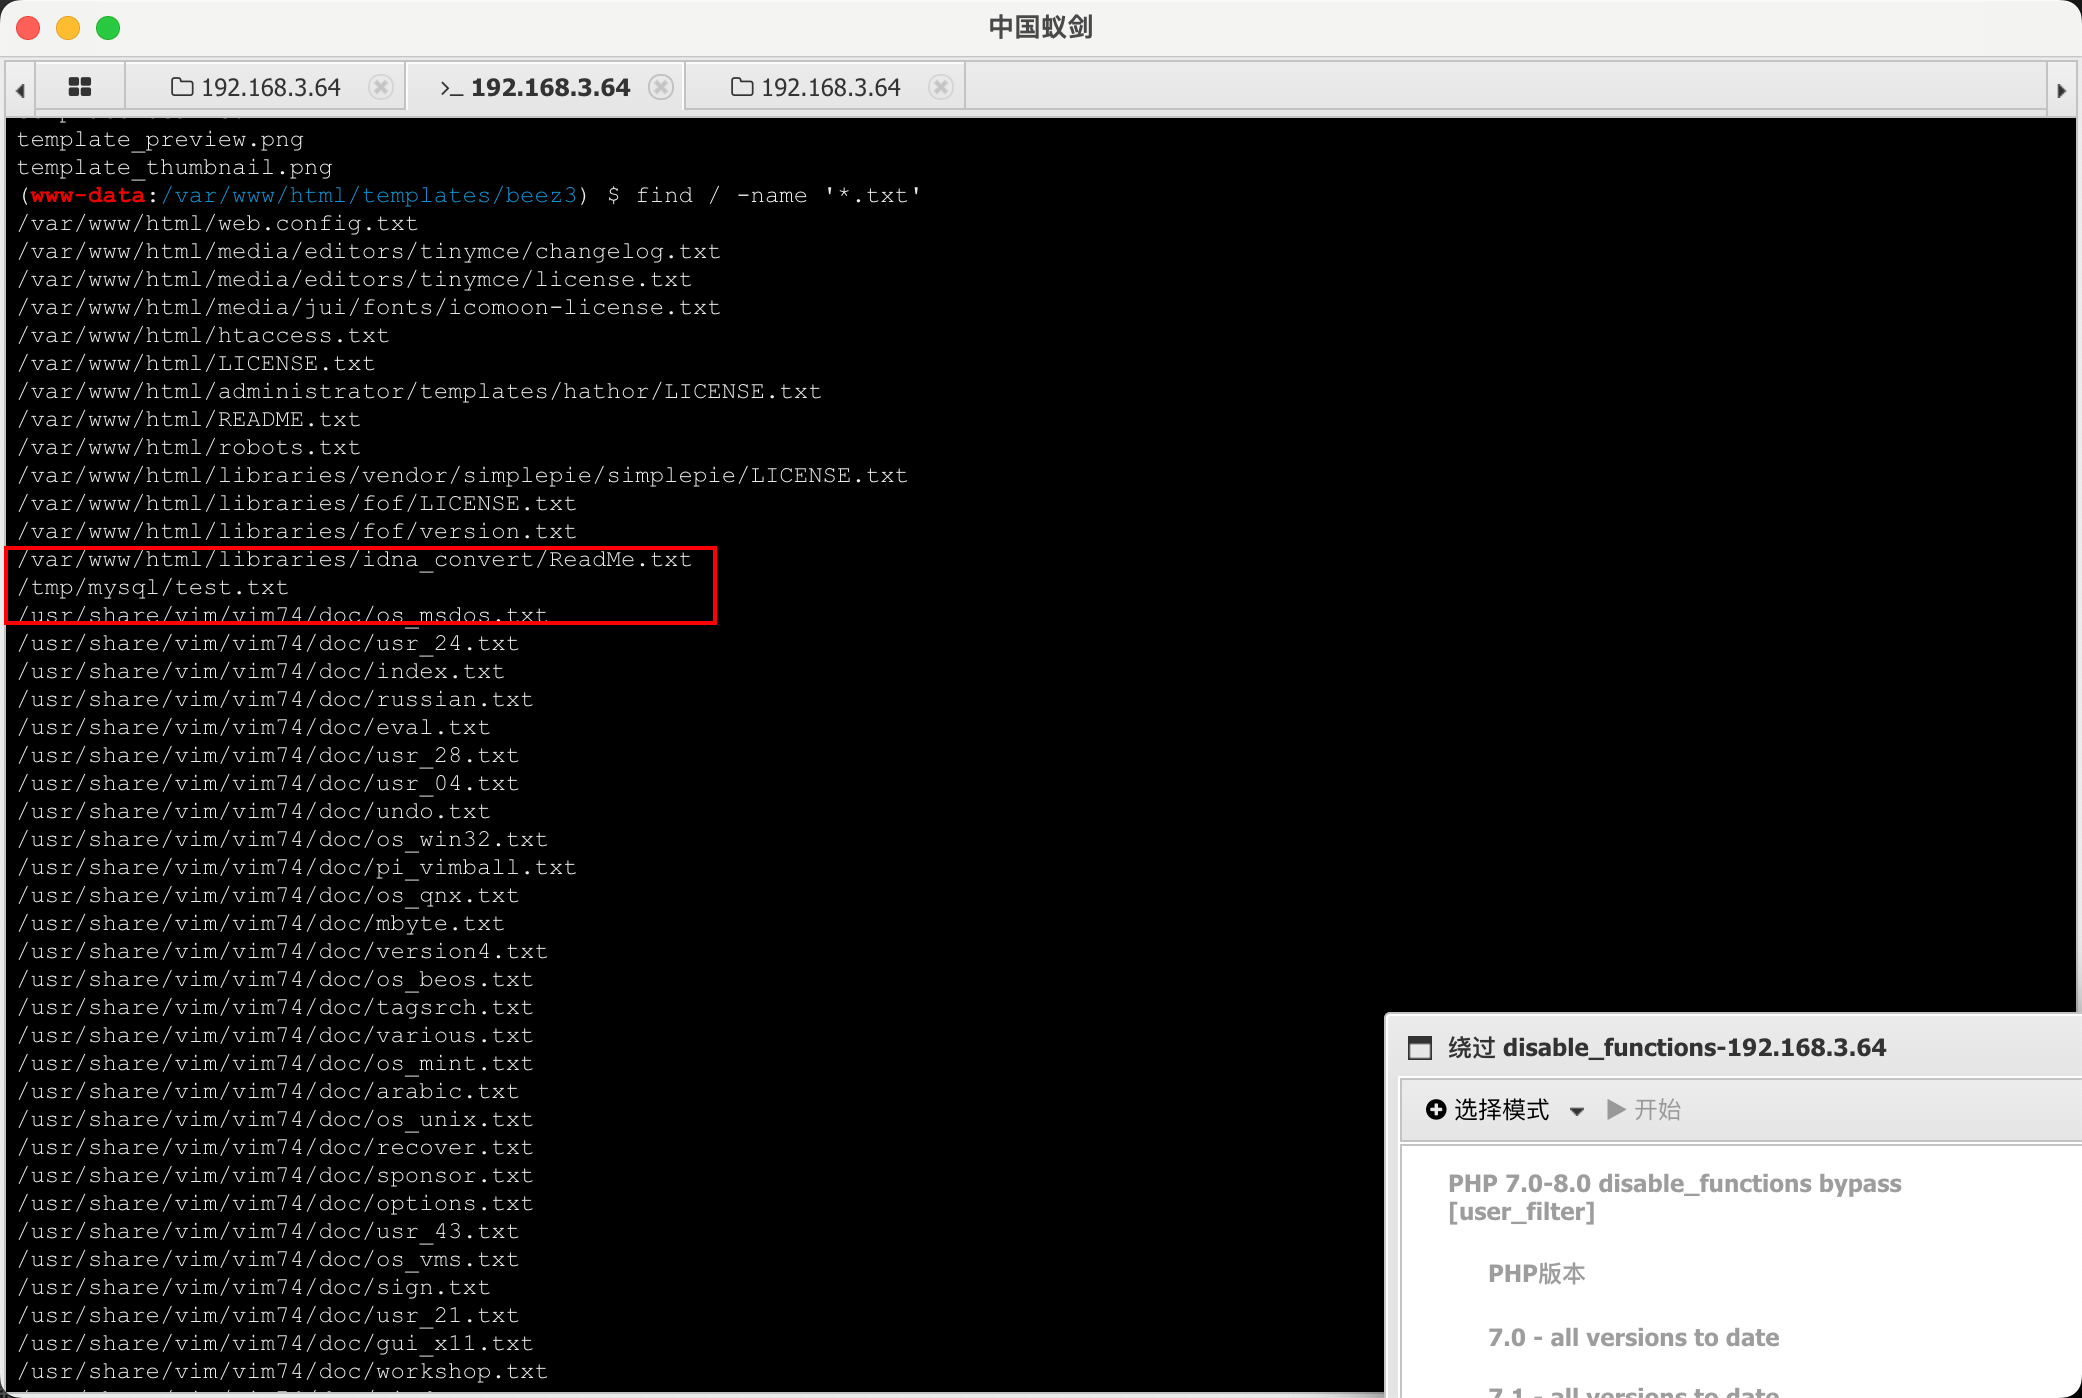The image size is (2082, 1398).
Task: Click the idna_convert/ReadMe.txt path line
Action: [355, 559]
